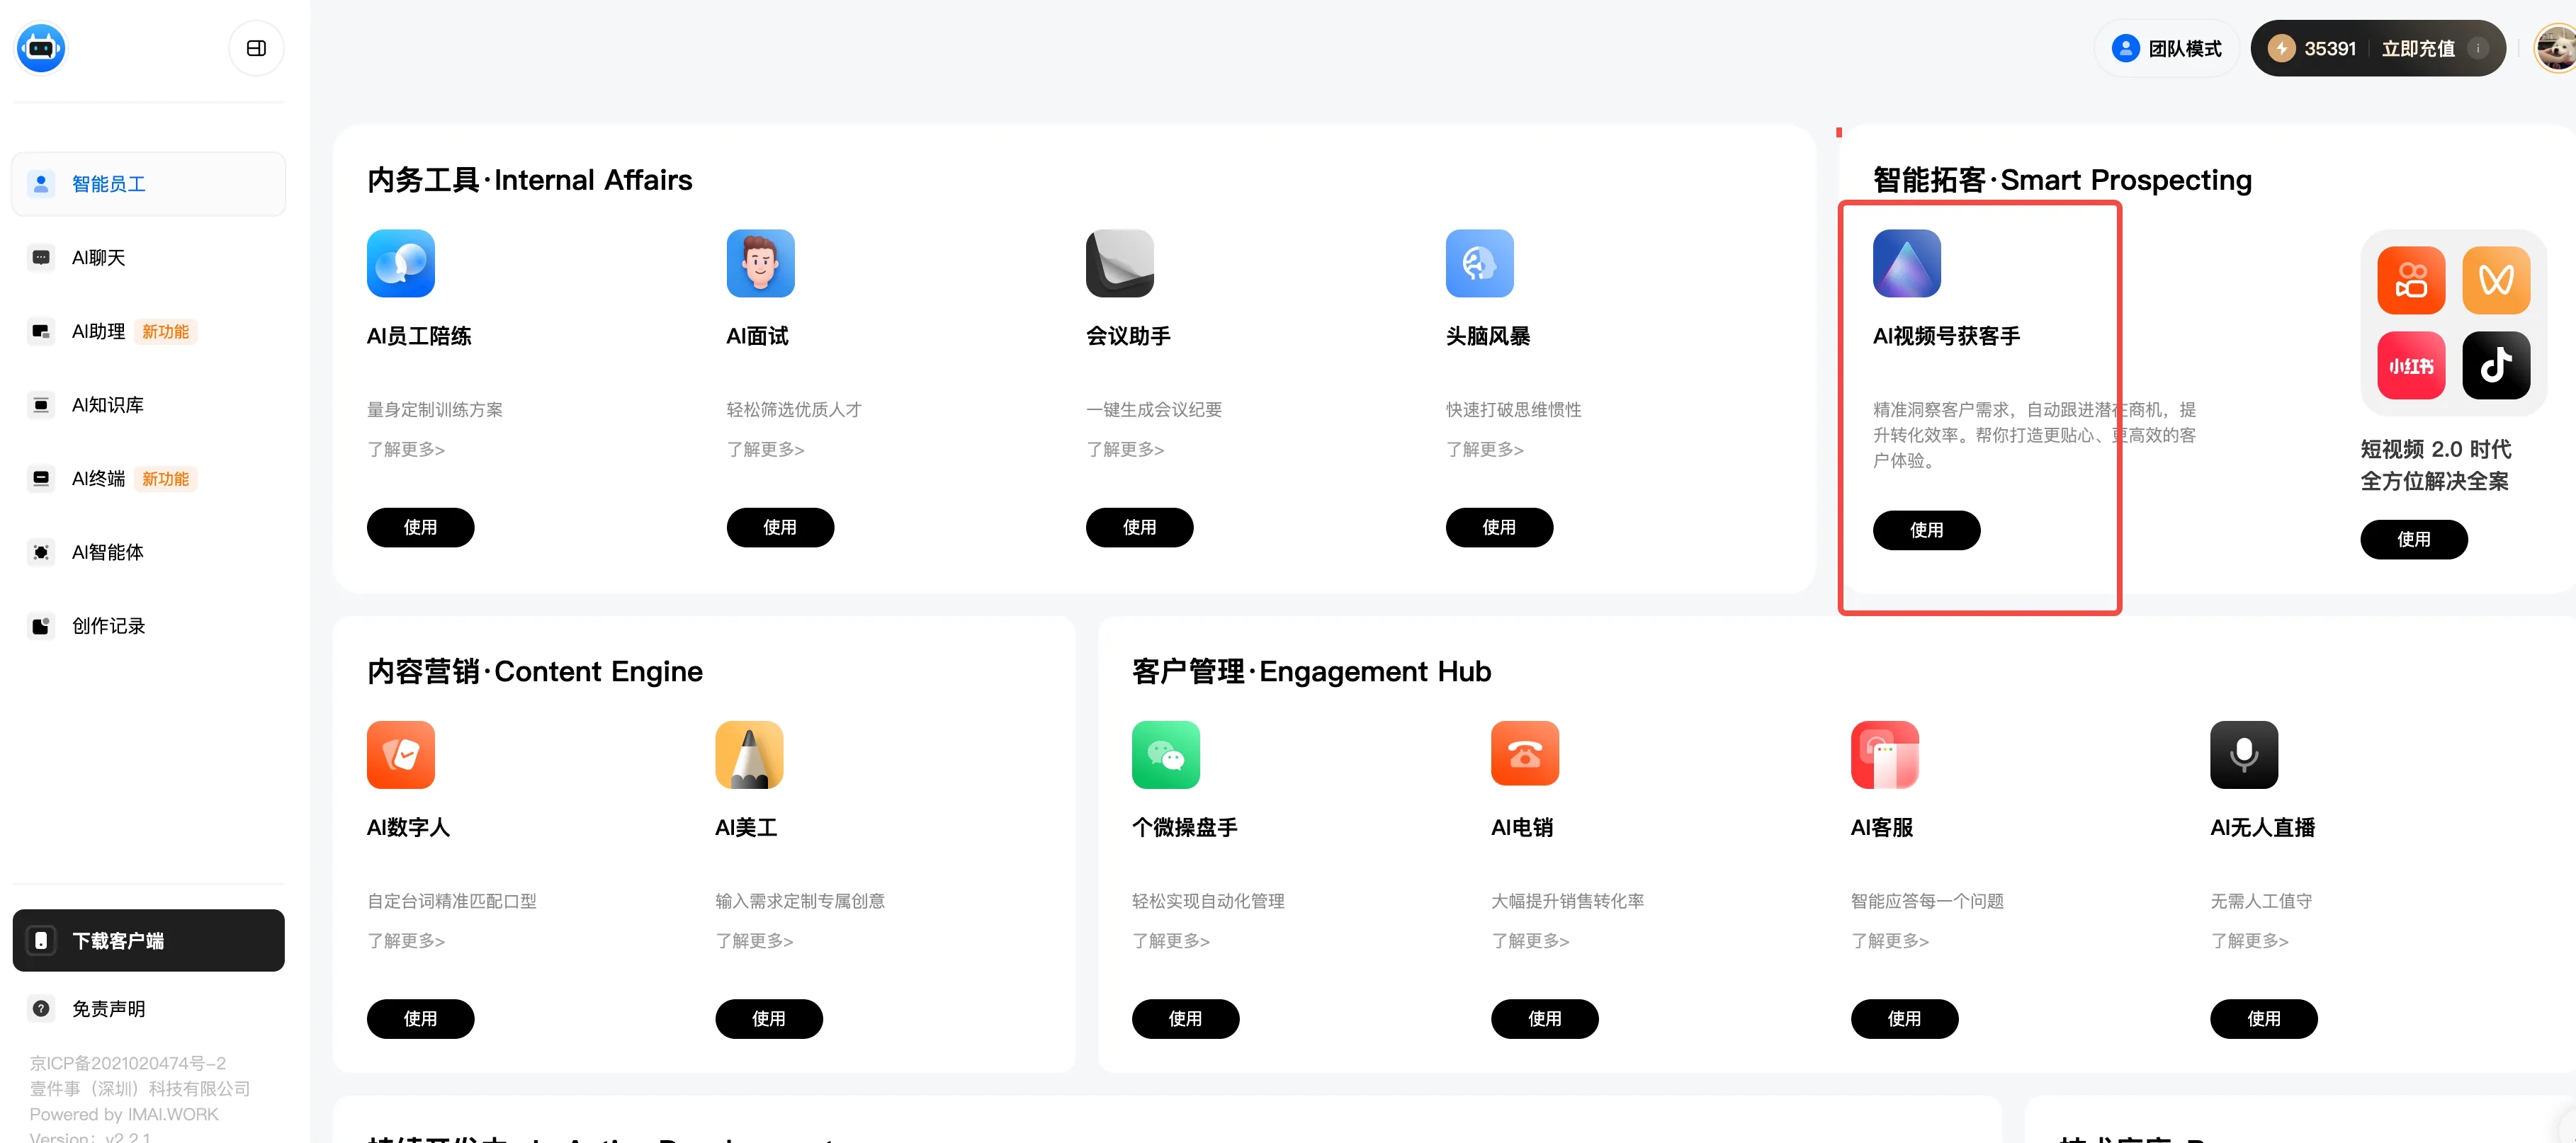The height and width of the screenshot is (1143, 2576).
Task: Open the AI视频号获客手 prism icon
Action: 1906,263
